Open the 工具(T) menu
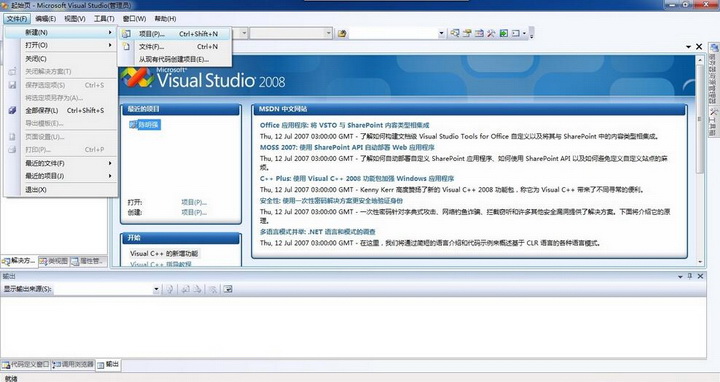Image resolution: width=720 pixels, height=382 pixels. coord(104,19)
